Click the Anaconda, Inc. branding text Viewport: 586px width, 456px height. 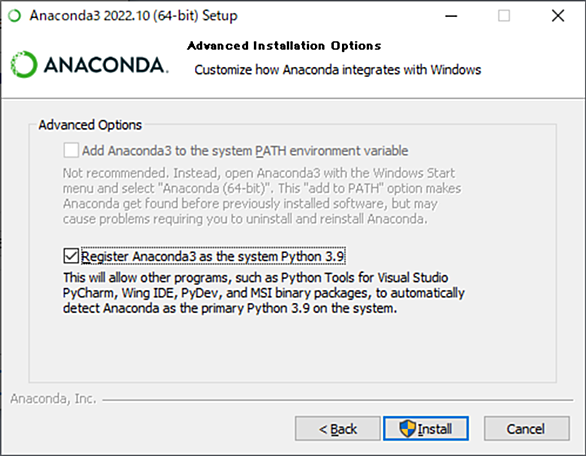point(53,399)
